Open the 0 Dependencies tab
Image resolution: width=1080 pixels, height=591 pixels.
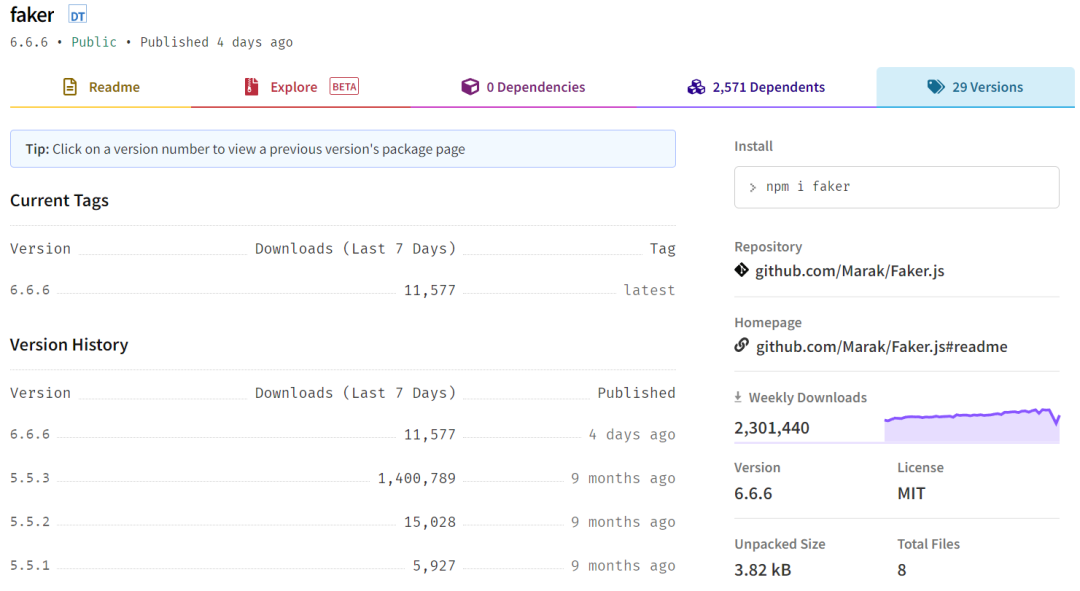pos(535,87)
